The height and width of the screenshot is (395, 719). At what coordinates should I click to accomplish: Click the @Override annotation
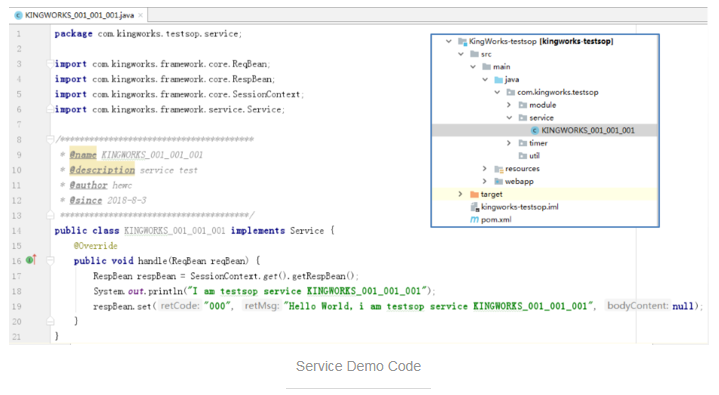pyautogui.click(x=95, y=245)
